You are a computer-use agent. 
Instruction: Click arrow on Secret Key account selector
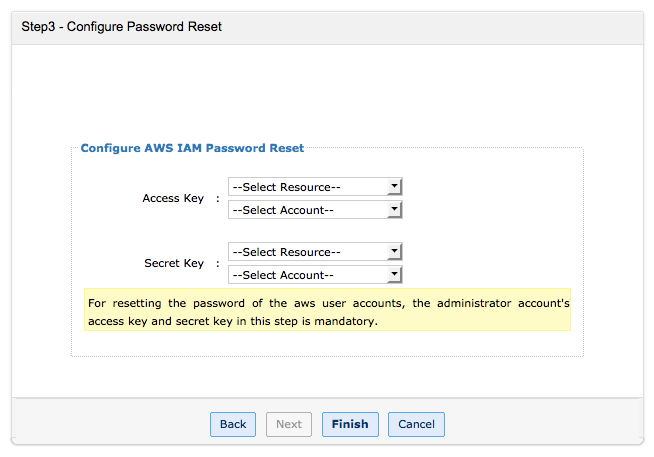(x=395, y=275)
